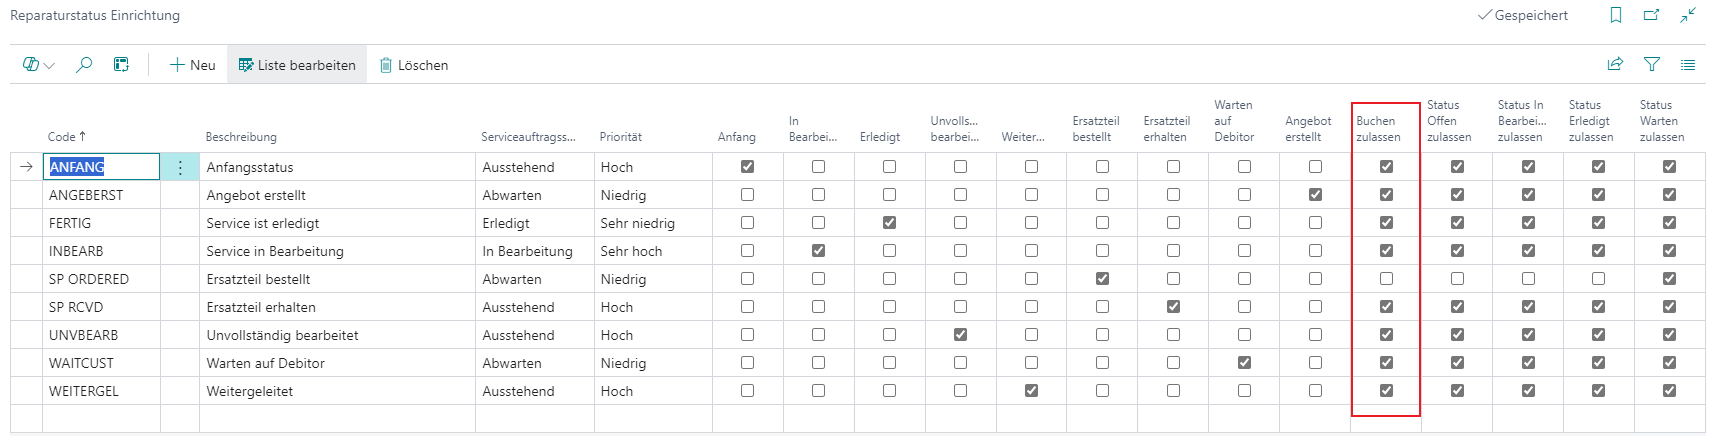Open the Warten auf Debitor column header
Viewport: 1717px width, 436px height.
1234,121
